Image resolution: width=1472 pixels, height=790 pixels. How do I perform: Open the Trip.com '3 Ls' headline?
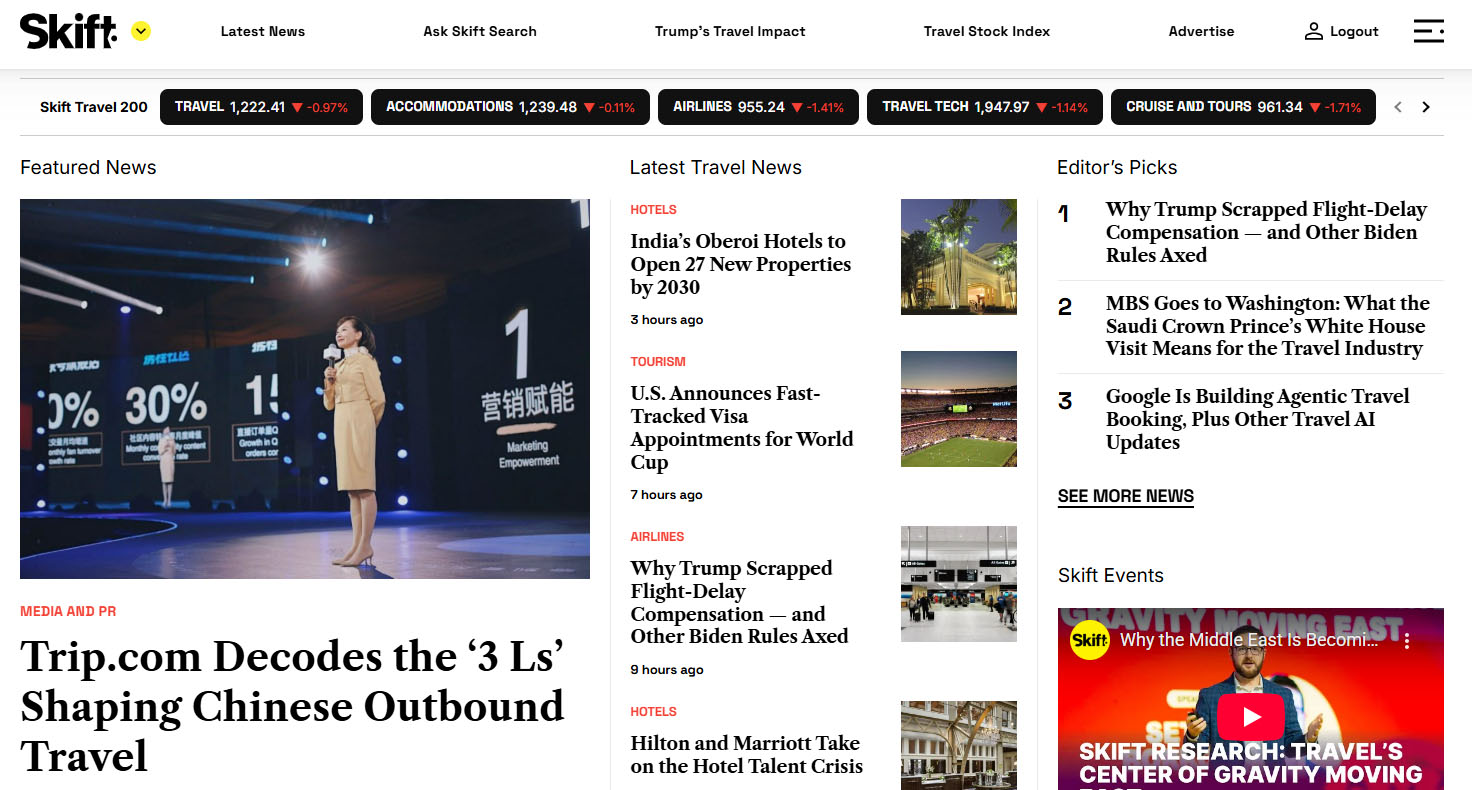[292, 706]
